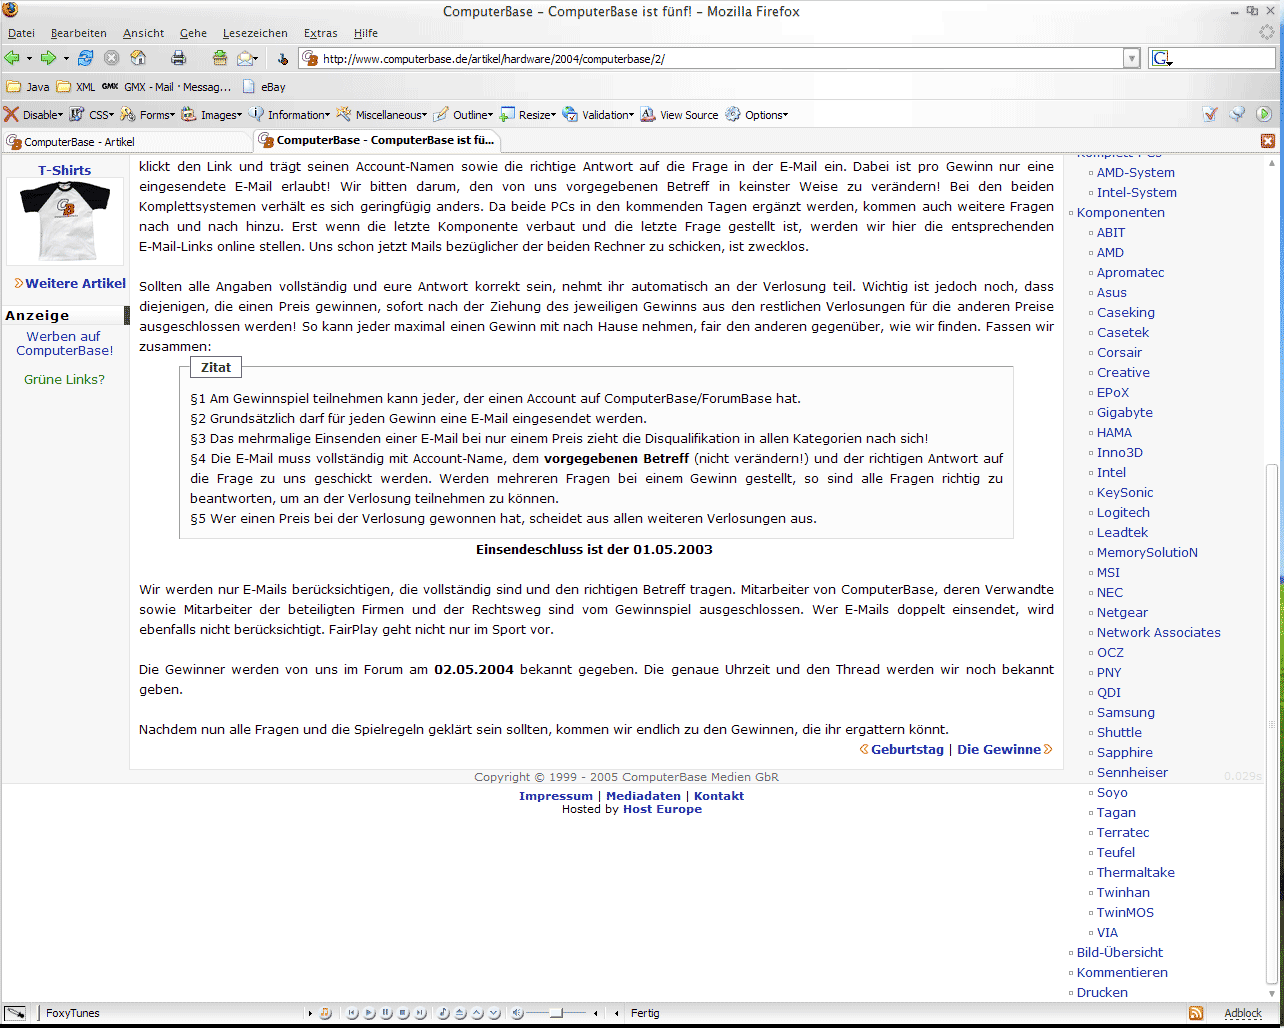1284x1028 pixels.
Task: Click the Print icon in the toolbar
Action: [x=178, y=59]
